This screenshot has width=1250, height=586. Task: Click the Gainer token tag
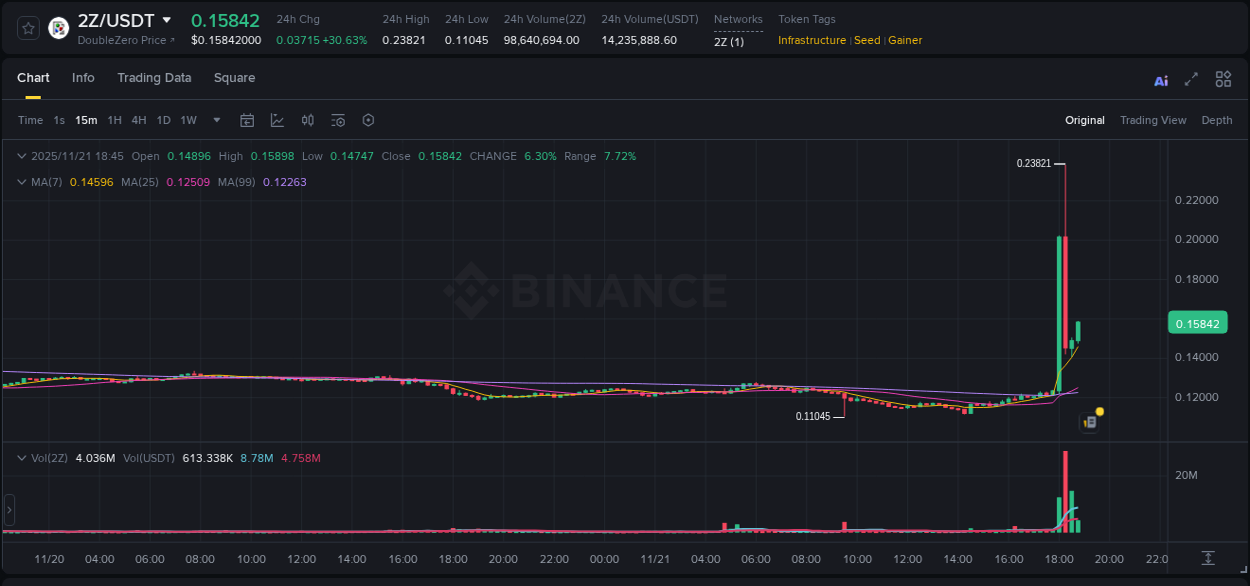(905, 40)
